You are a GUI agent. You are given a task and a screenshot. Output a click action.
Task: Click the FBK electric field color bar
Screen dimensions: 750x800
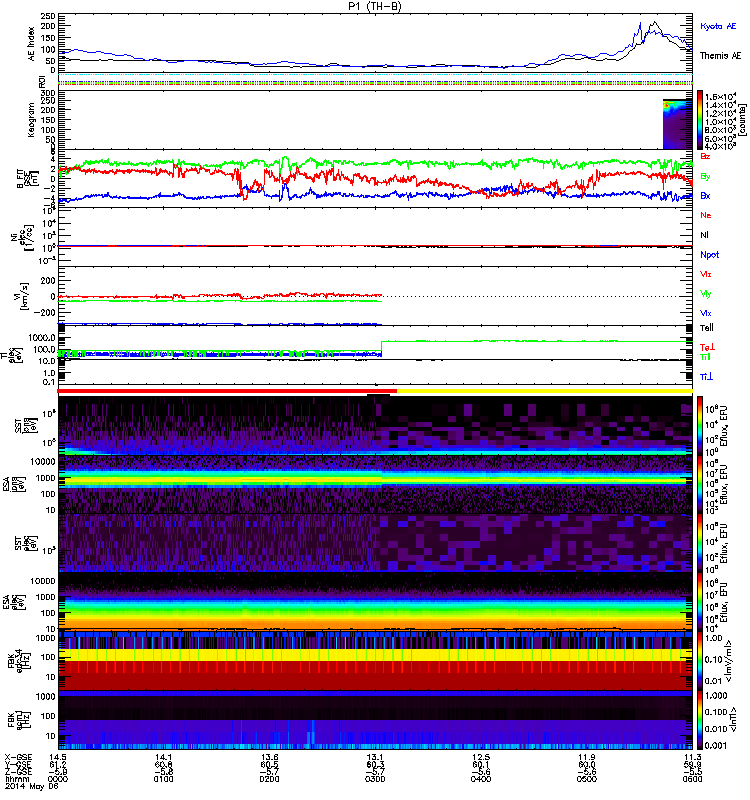click(x=700, y=661)
